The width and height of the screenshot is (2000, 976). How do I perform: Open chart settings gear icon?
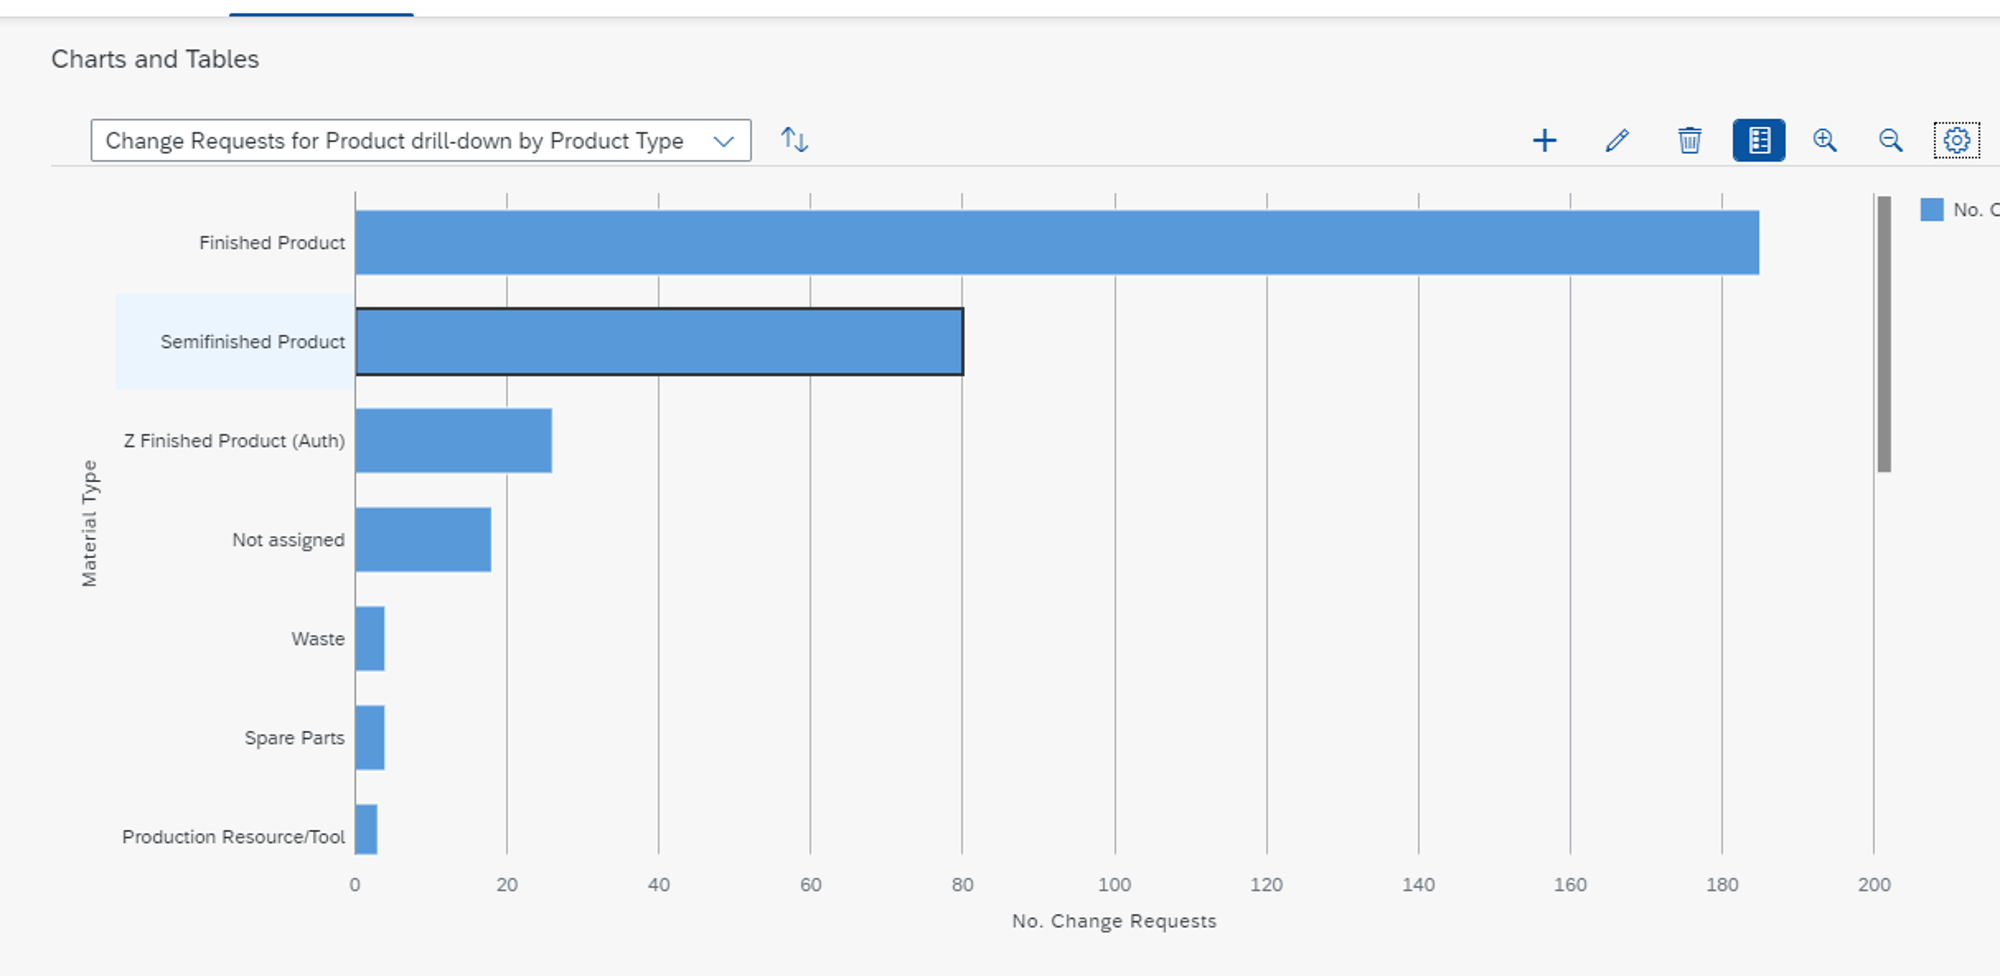pos(1956,141)
